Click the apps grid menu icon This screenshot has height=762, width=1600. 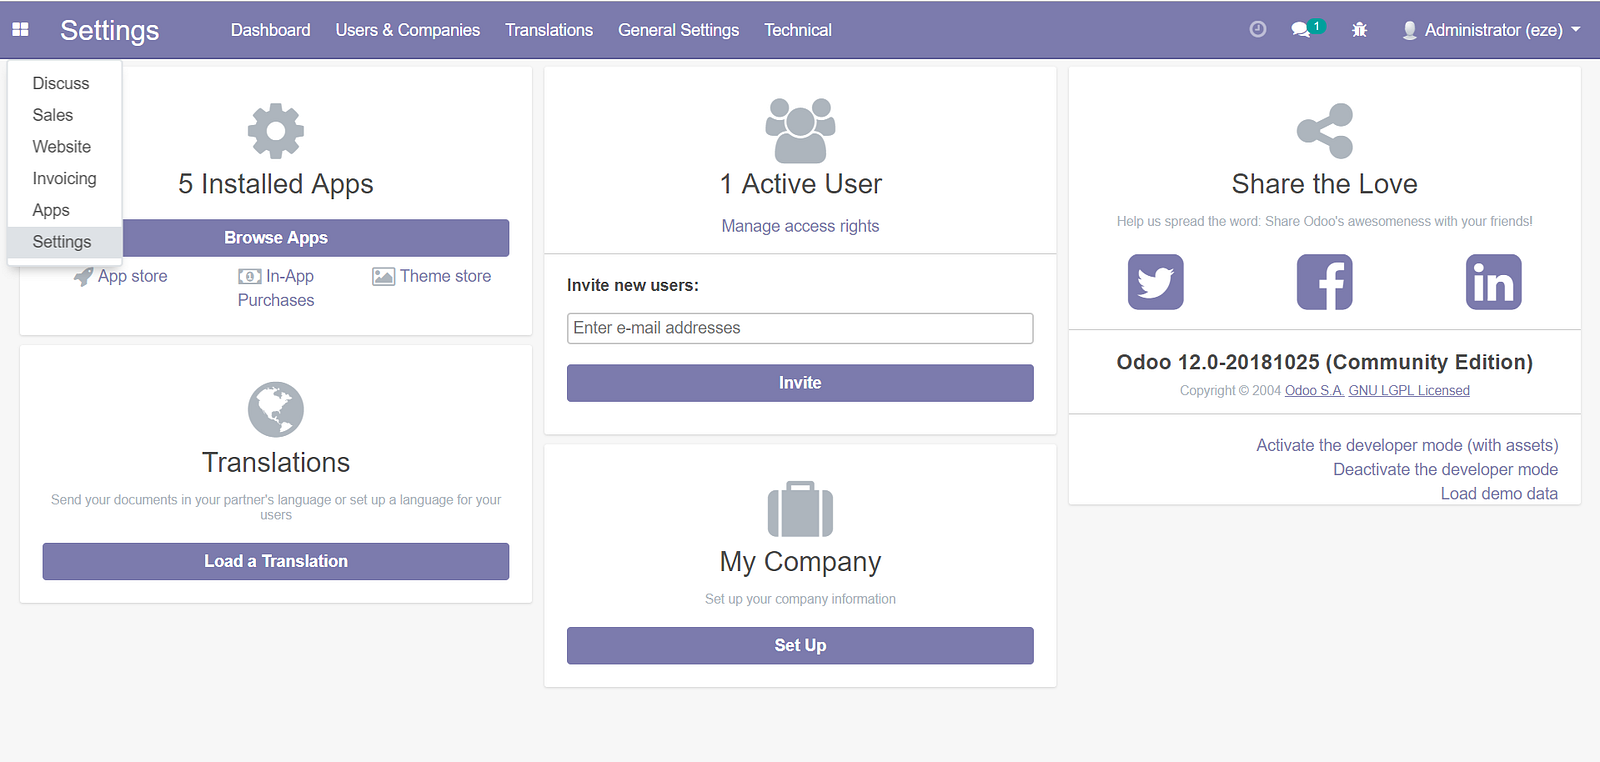point(20,30)
